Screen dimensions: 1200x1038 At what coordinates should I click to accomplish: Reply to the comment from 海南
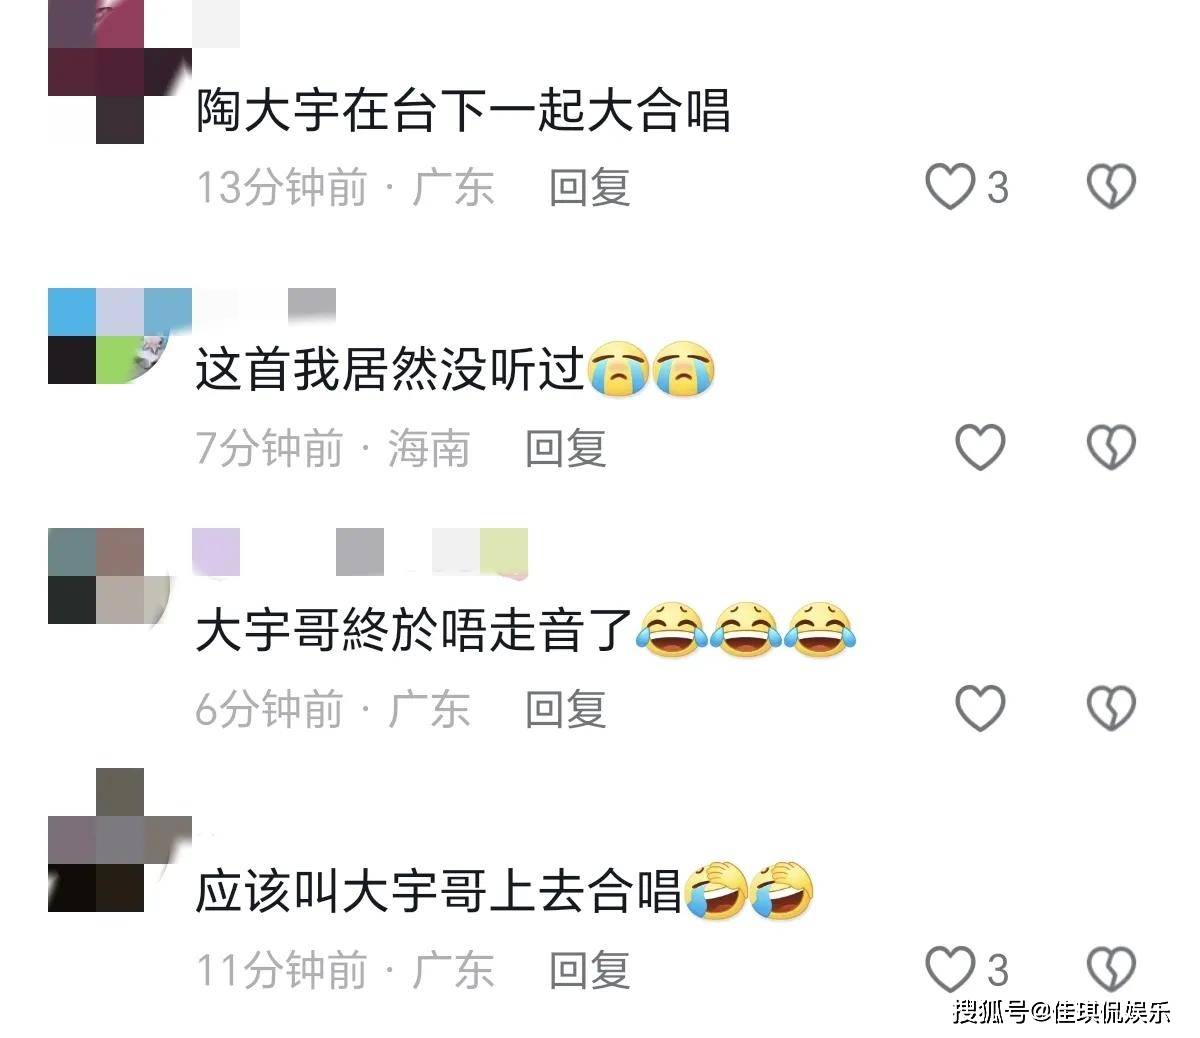pos(566,448)
